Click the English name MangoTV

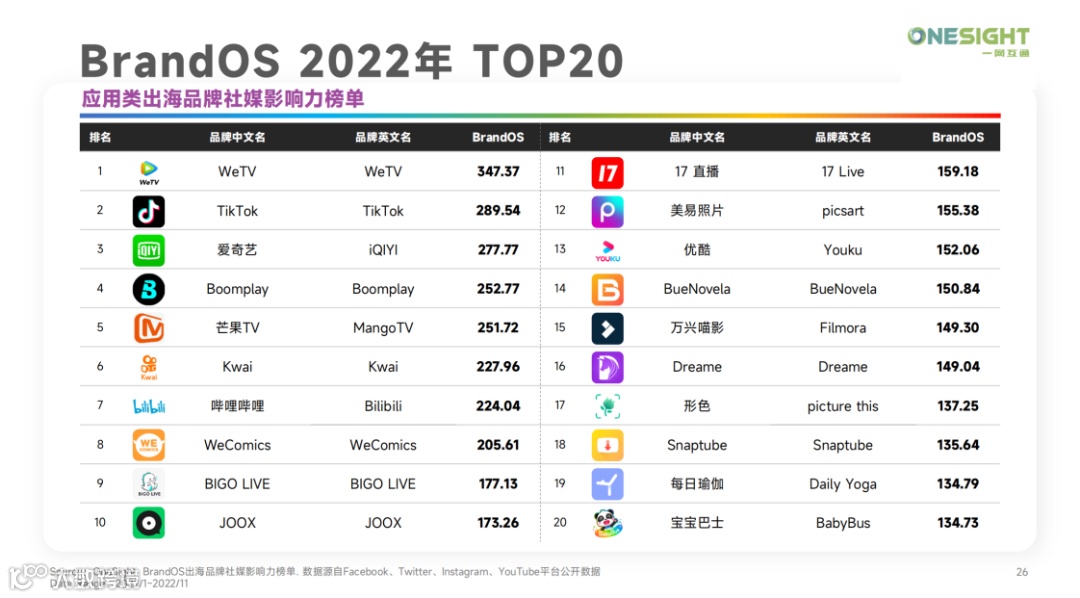tap(383, 328)
